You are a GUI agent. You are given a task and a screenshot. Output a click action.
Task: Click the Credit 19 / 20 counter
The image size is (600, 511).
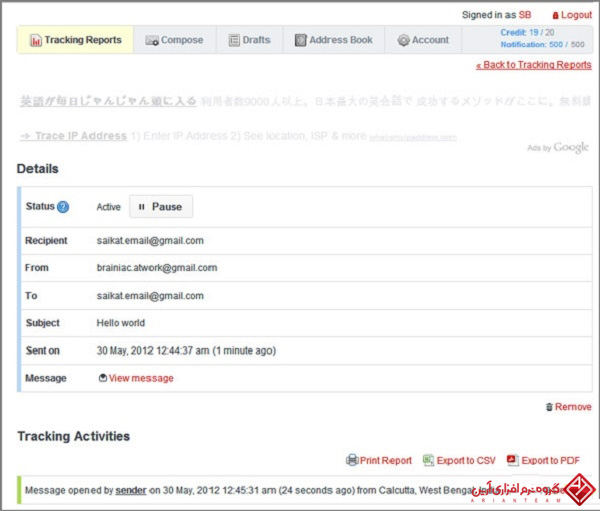tap(527, 33)
